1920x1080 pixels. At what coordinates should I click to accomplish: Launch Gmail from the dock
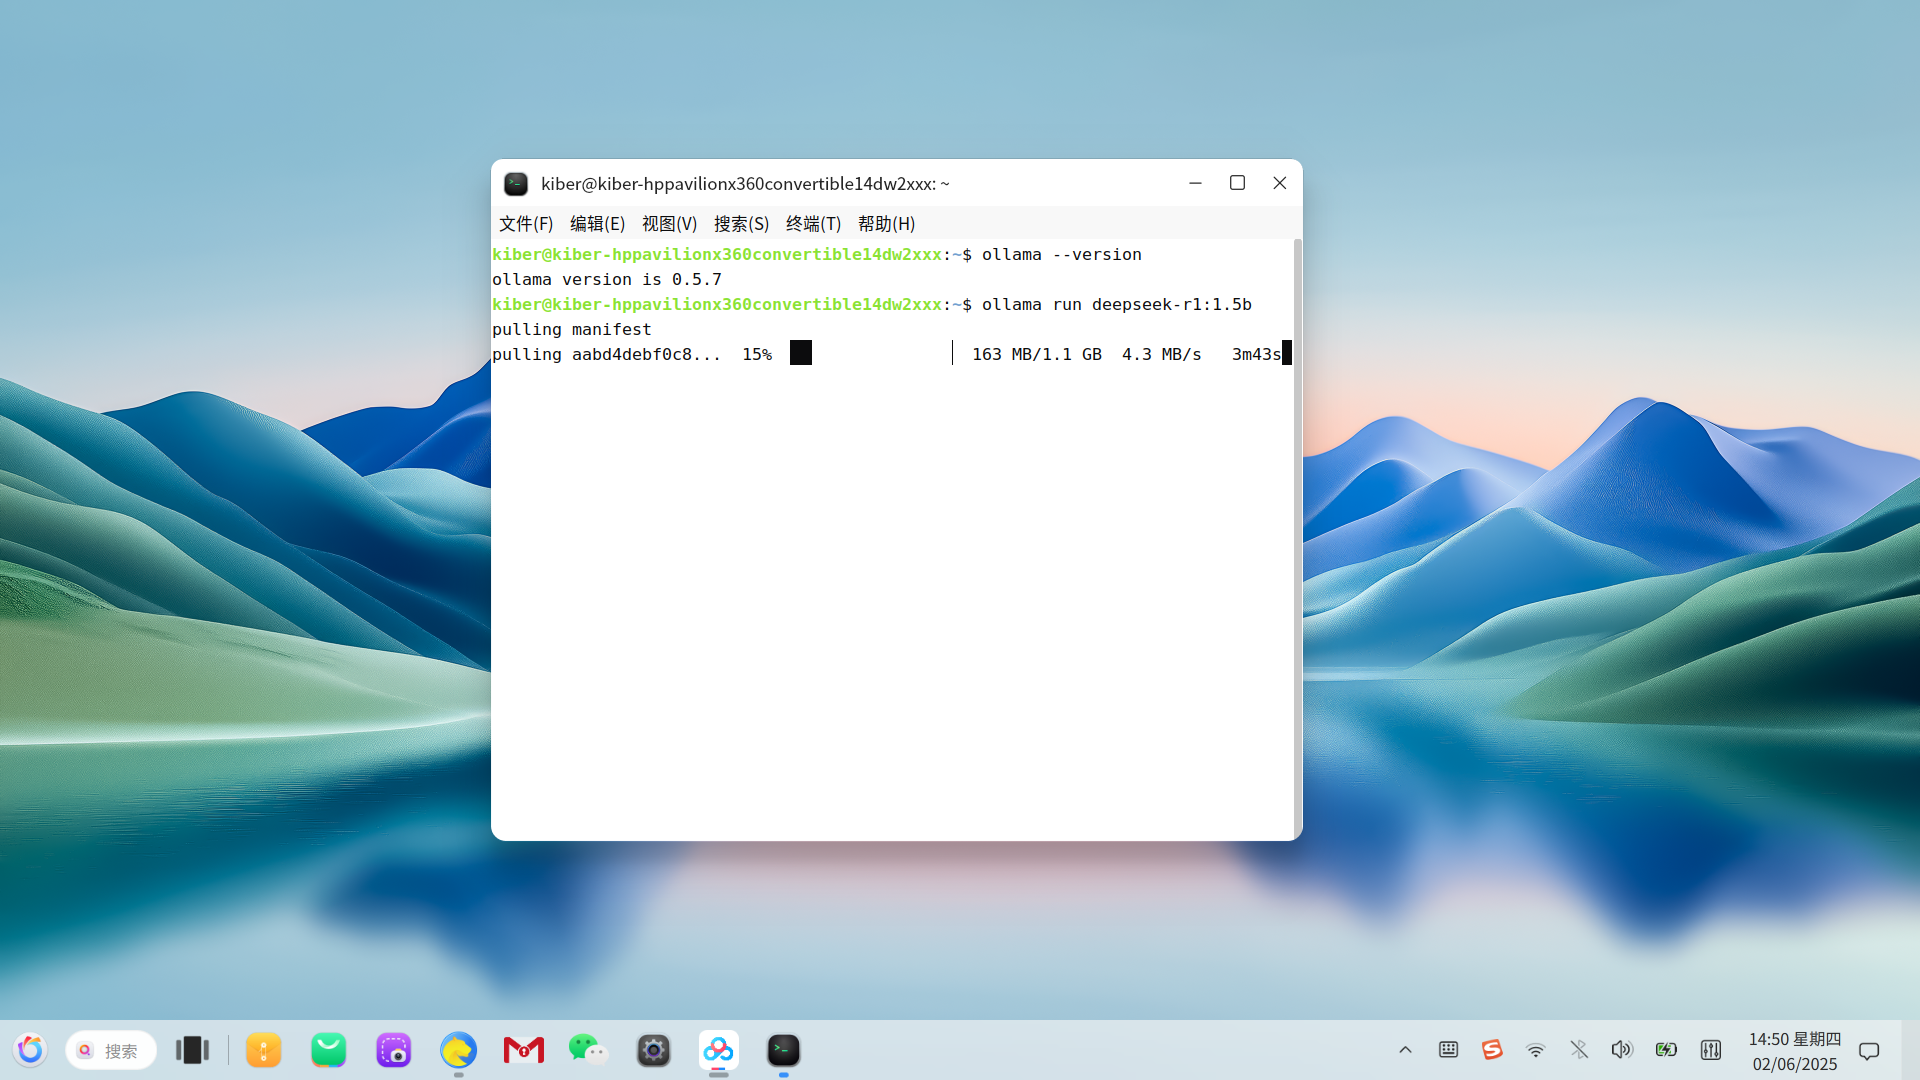523,1050
